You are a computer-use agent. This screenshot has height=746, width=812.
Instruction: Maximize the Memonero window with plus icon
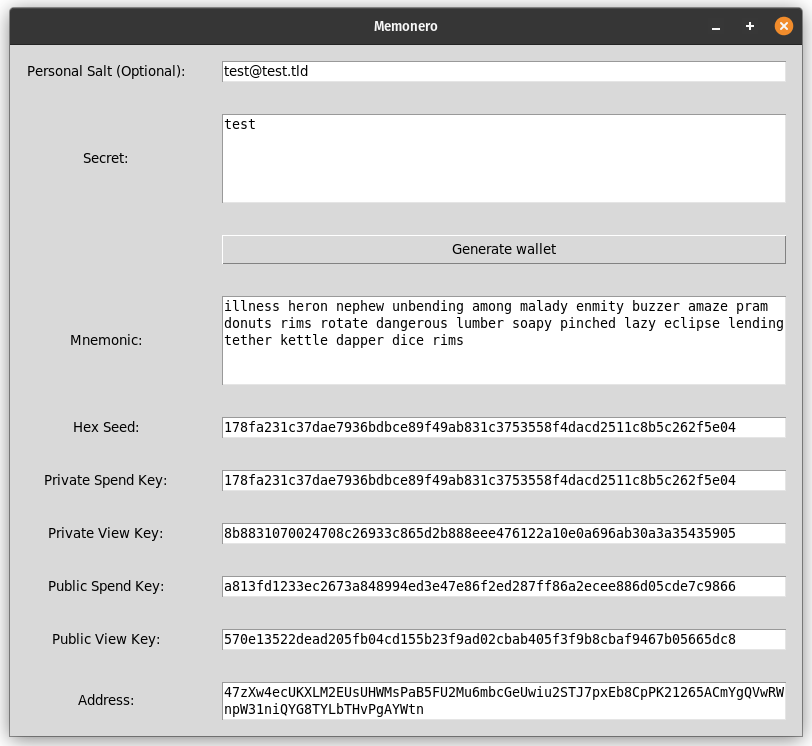point(749,26)
